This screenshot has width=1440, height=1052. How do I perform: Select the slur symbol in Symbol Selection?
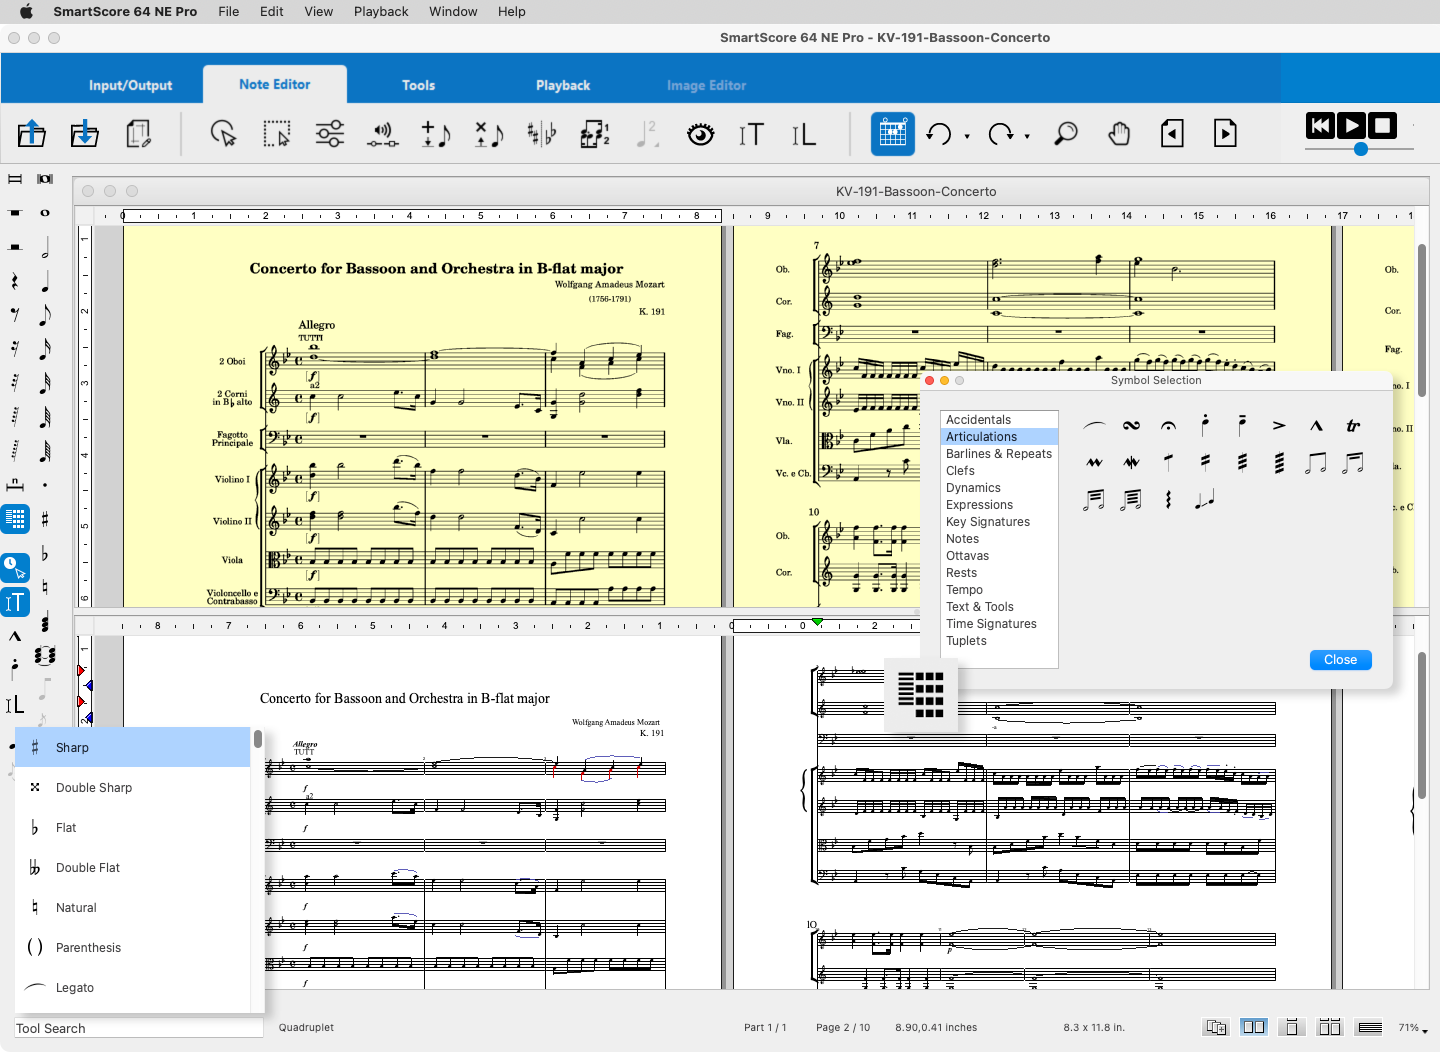click(x=1094, y=426)
